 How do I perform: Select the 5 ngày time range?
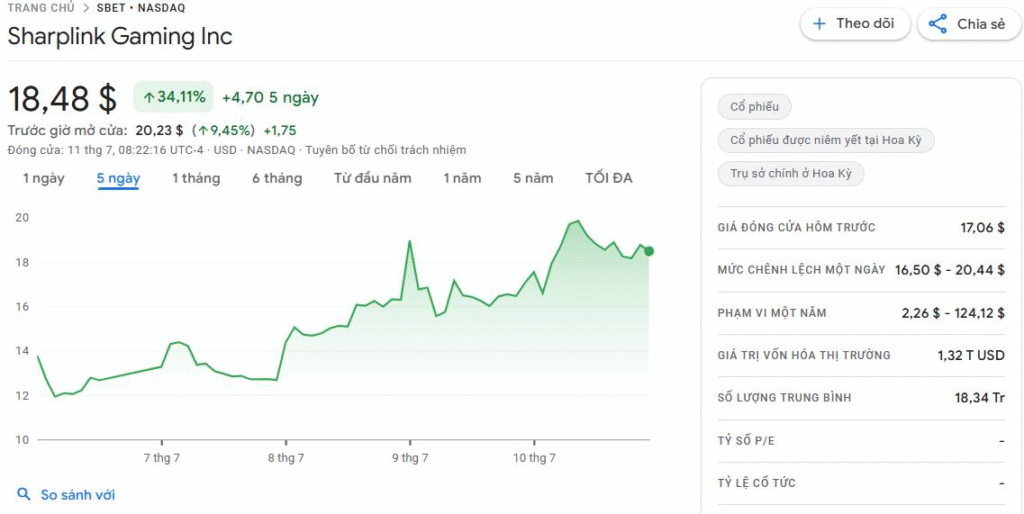point(119,178)
